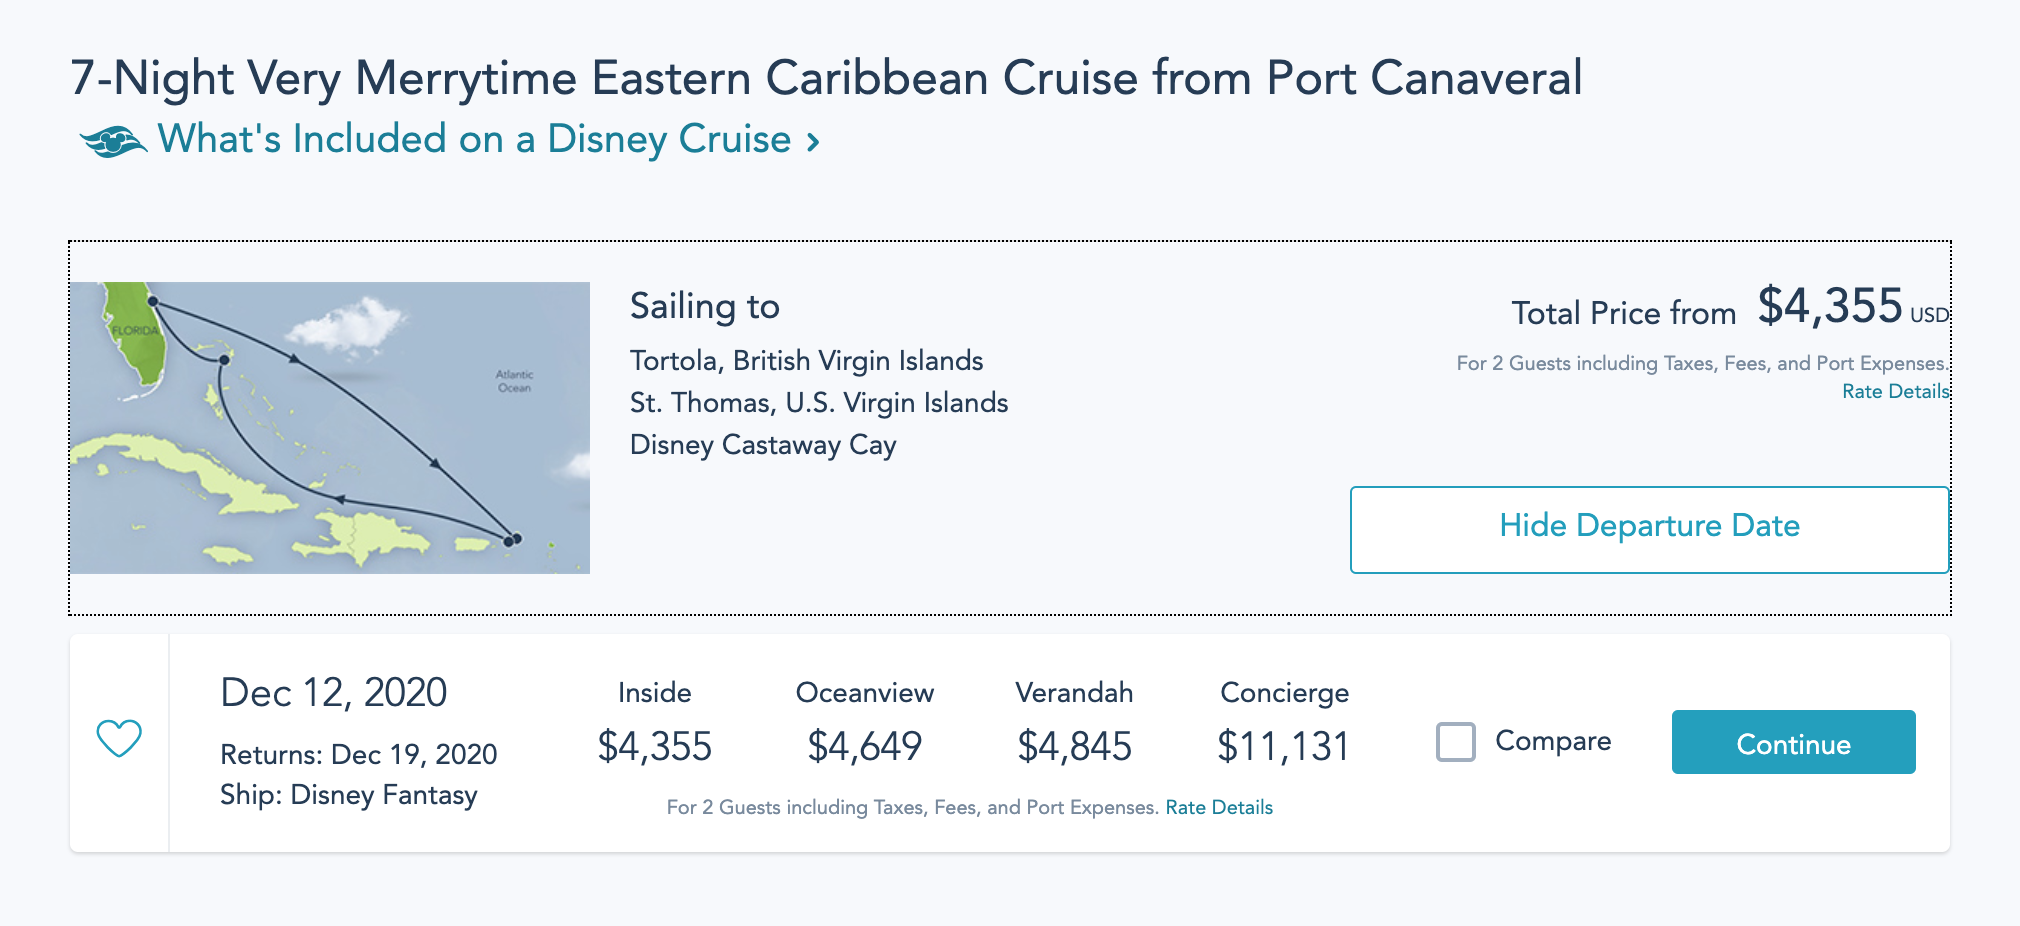Image resolution: width=2020 pixels, height=926 pixels.
Task: Open Rate Details under Total Price
Action: [1895, 391]
